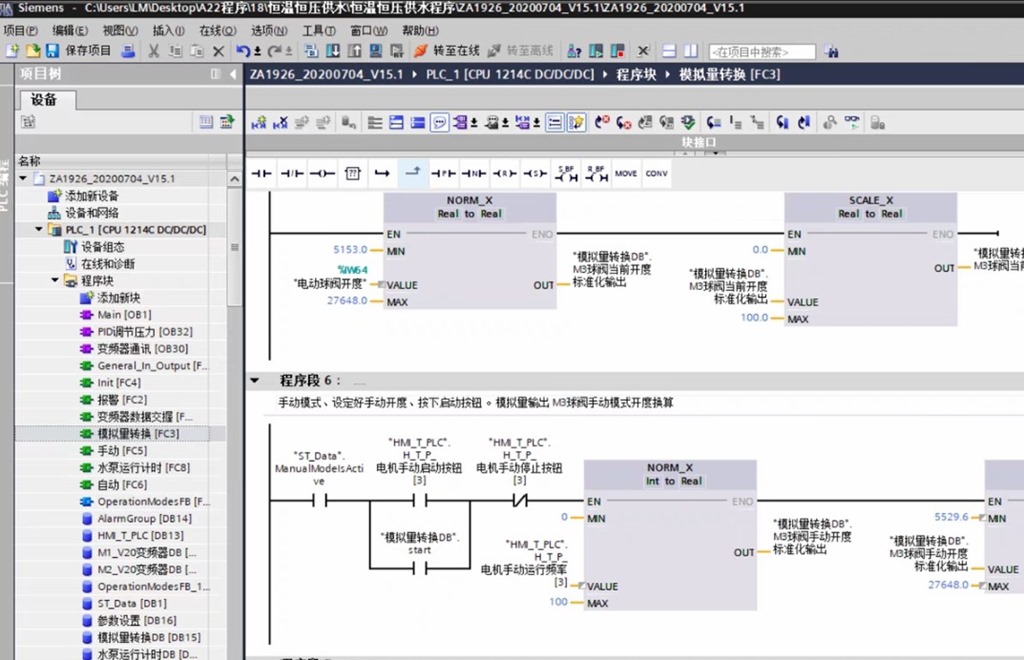
Task: Click the delete X icon beside paste
Action: tap(219, 51)
